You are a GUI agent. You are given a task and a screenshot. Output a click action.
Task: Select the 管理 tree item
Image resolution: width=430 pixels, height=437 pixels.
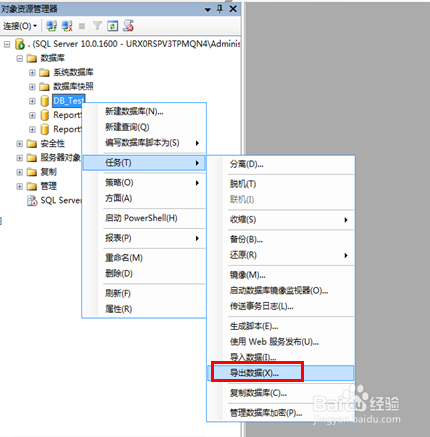pyautogui.click(x=49, y=186)
